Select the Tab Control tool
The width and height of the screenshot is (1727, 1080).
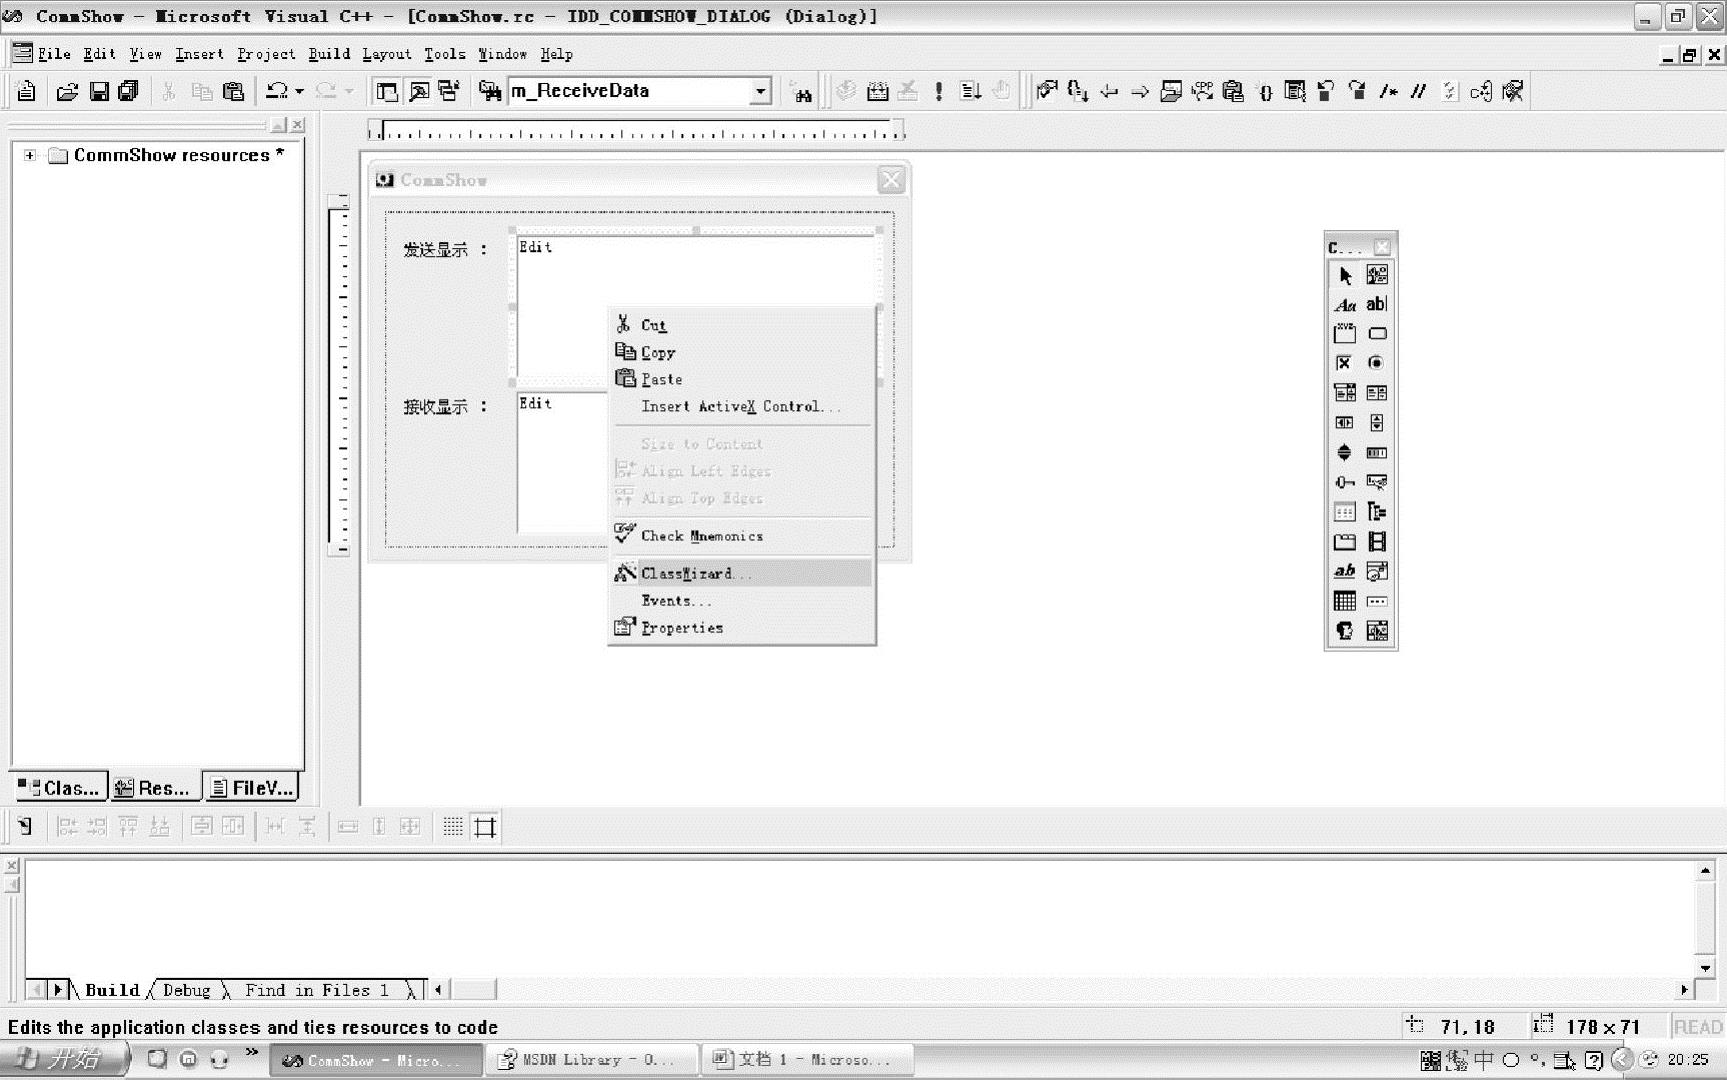(1345, 542)
